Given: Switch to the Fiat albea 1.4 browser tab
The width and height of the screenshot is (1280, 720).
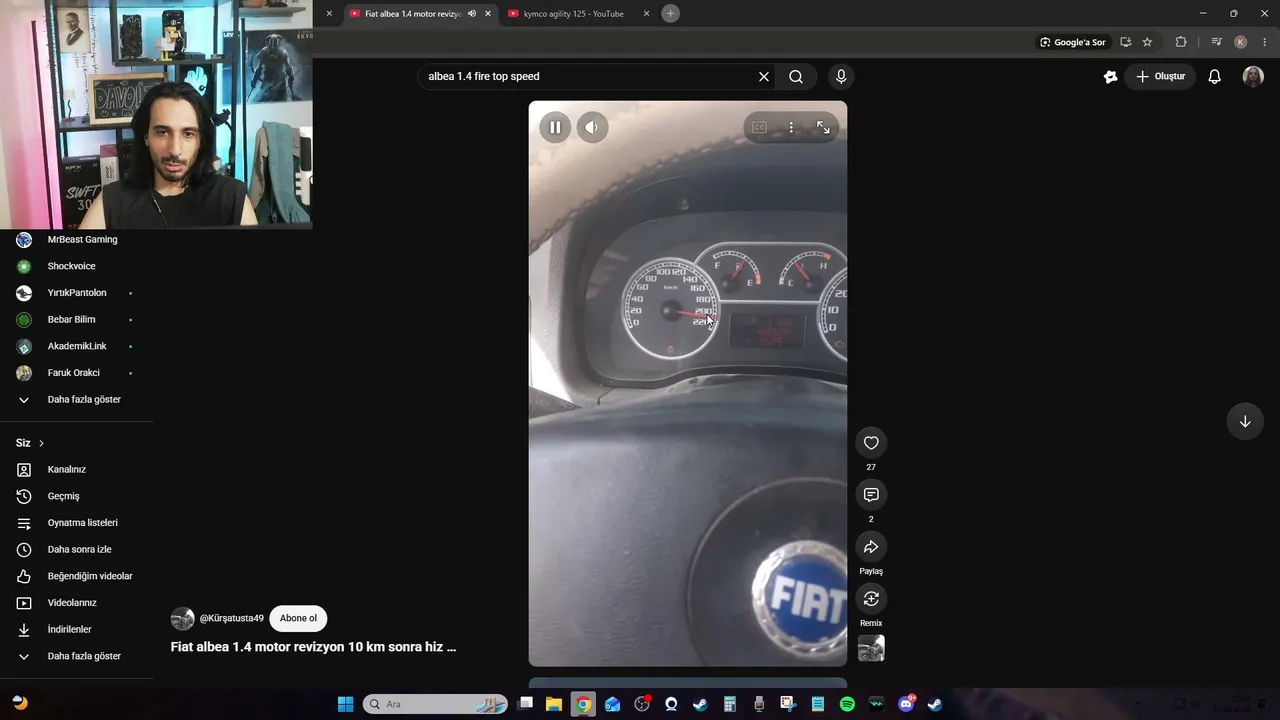Looking at the screenshot, I should 412,14.
